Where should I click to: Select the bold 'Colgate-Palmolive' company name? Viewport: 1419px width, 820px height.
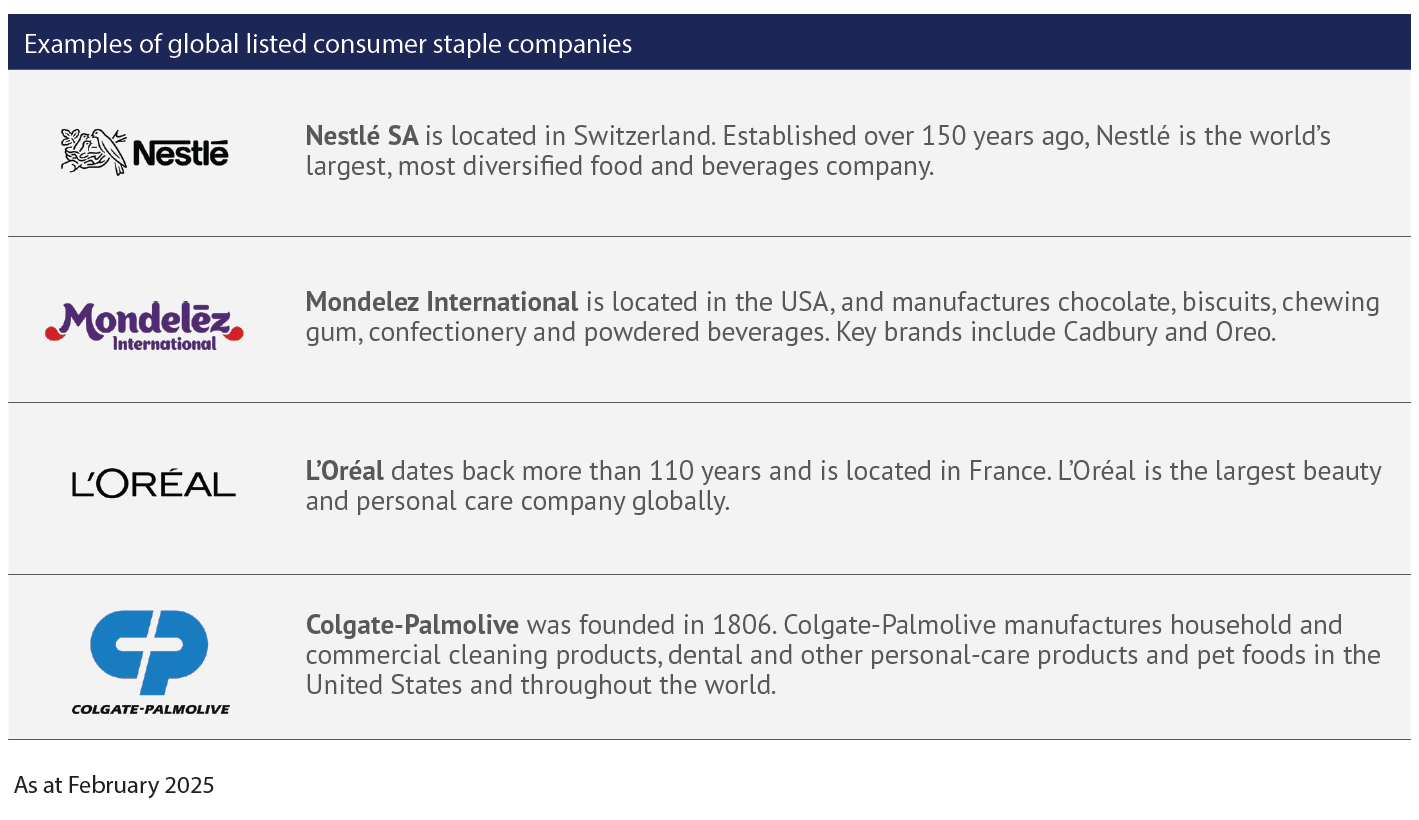(x=412, y=626)
